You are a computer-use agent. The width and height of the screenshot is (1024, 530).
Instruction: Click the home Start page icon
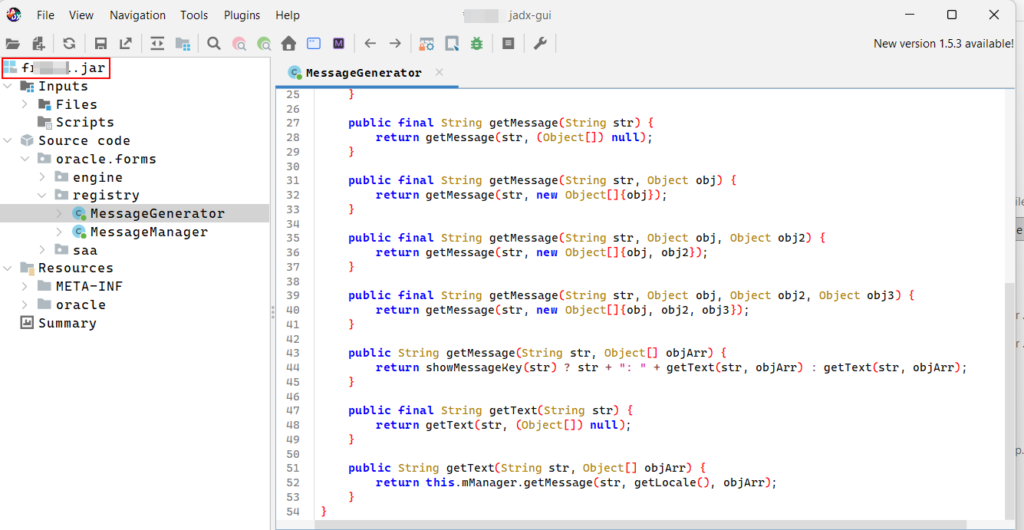289,44
